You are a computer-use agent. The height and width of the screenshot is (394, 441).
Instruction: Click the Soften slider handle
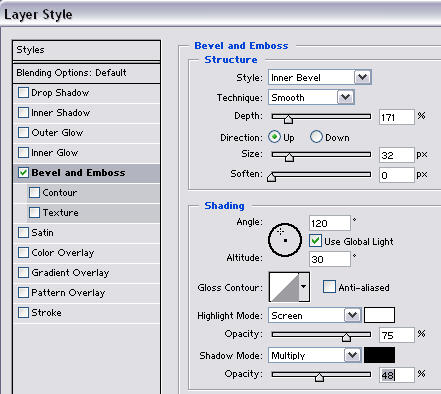(x=272, y=177)
